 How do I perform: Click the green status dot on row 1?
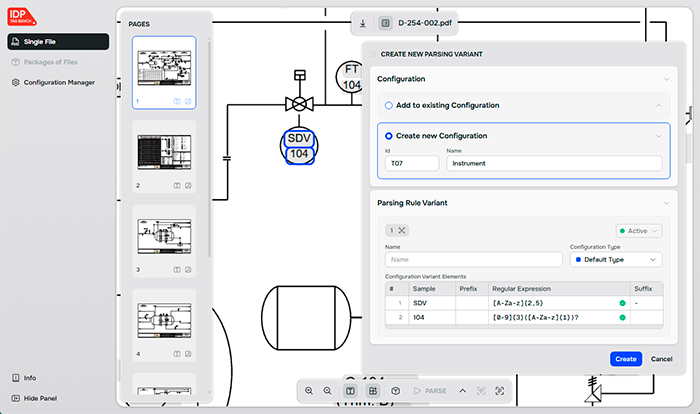tap(622, 303)
